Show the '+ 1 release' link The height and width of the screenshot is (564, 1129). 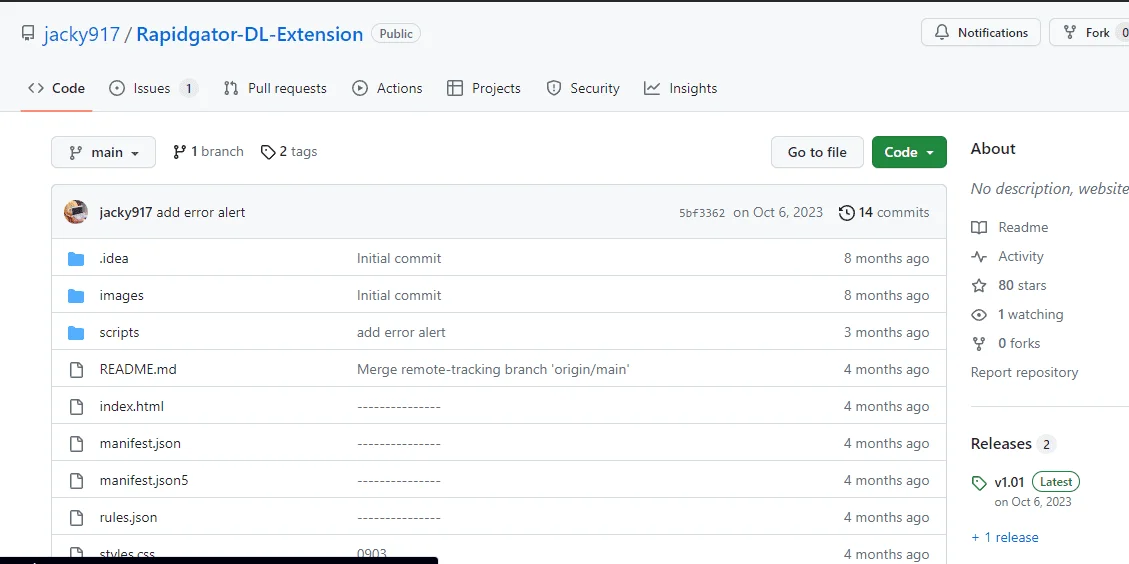pyautogui.click(x=1004, y=537)
